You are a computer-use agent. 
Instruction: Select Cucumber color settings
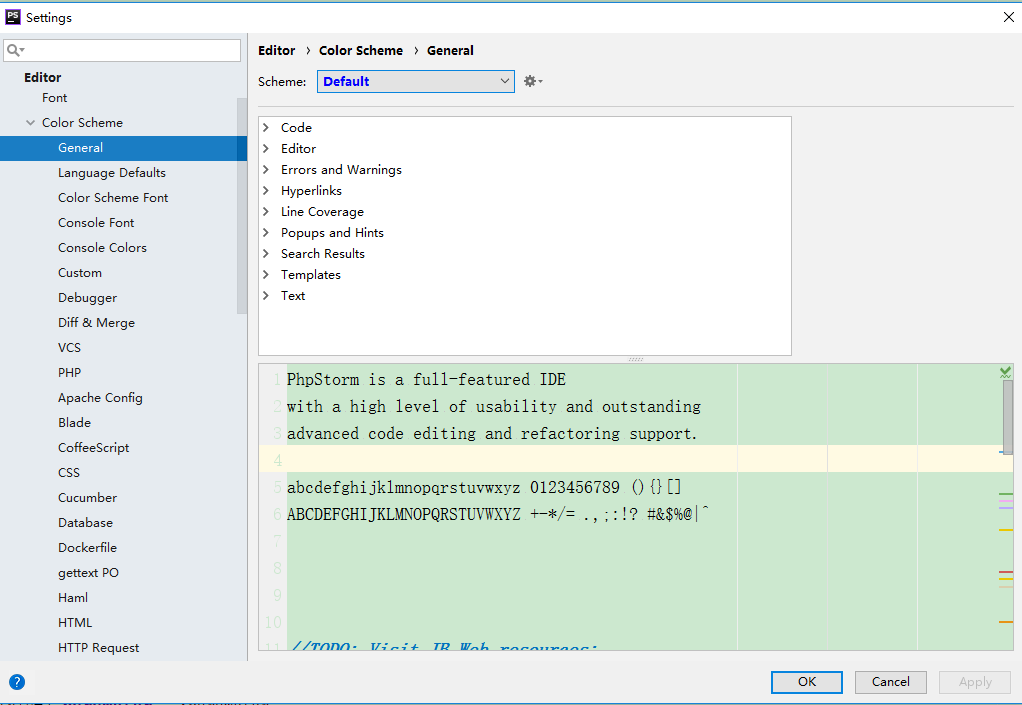tap(87, 498)
